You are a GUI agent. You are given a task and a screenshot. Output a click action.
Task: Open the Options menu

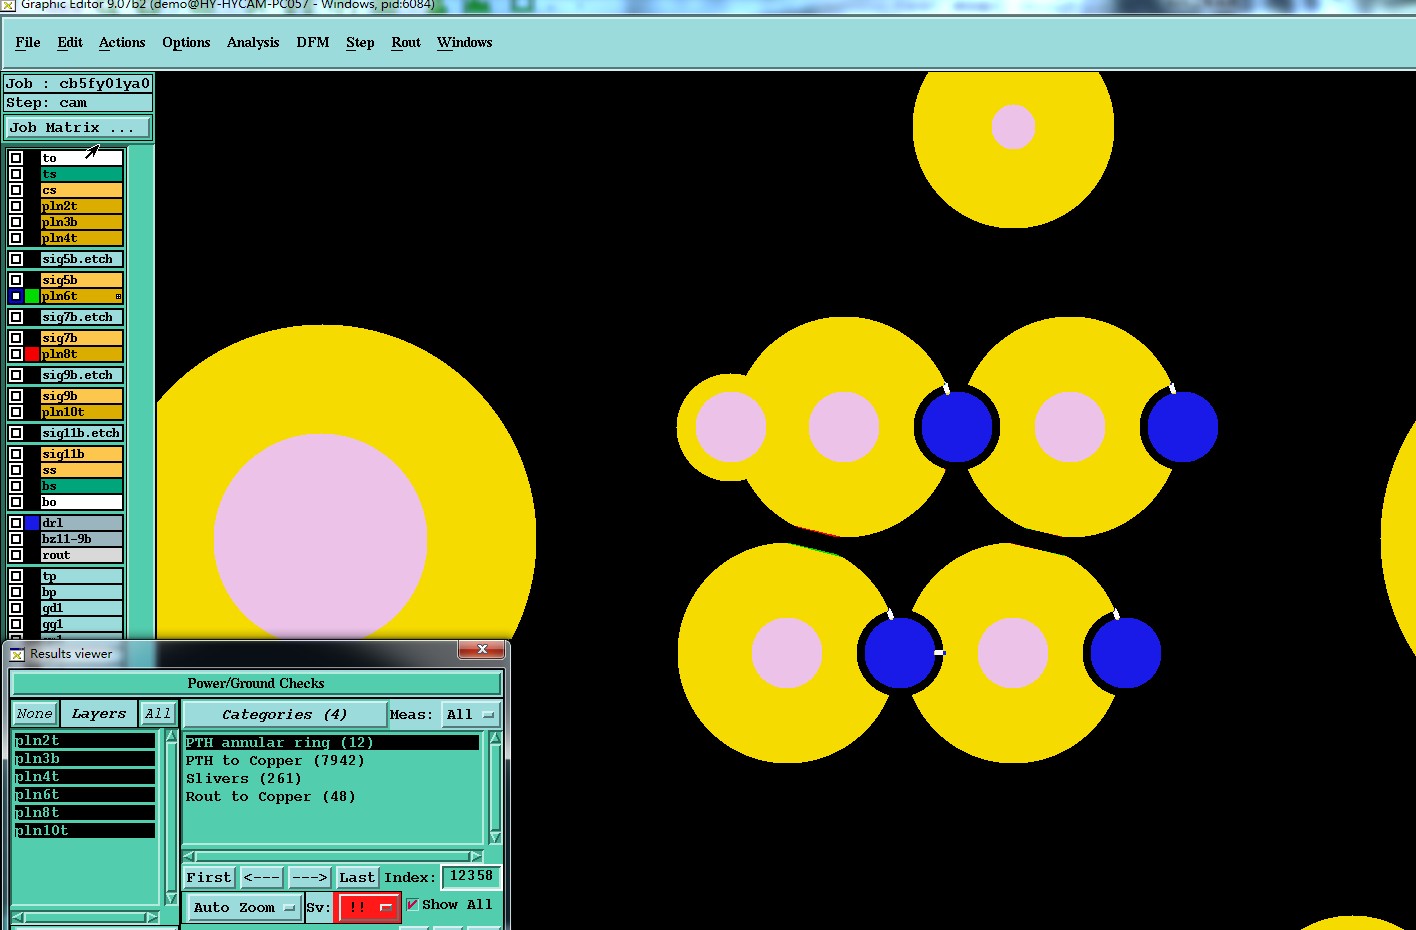186,42
